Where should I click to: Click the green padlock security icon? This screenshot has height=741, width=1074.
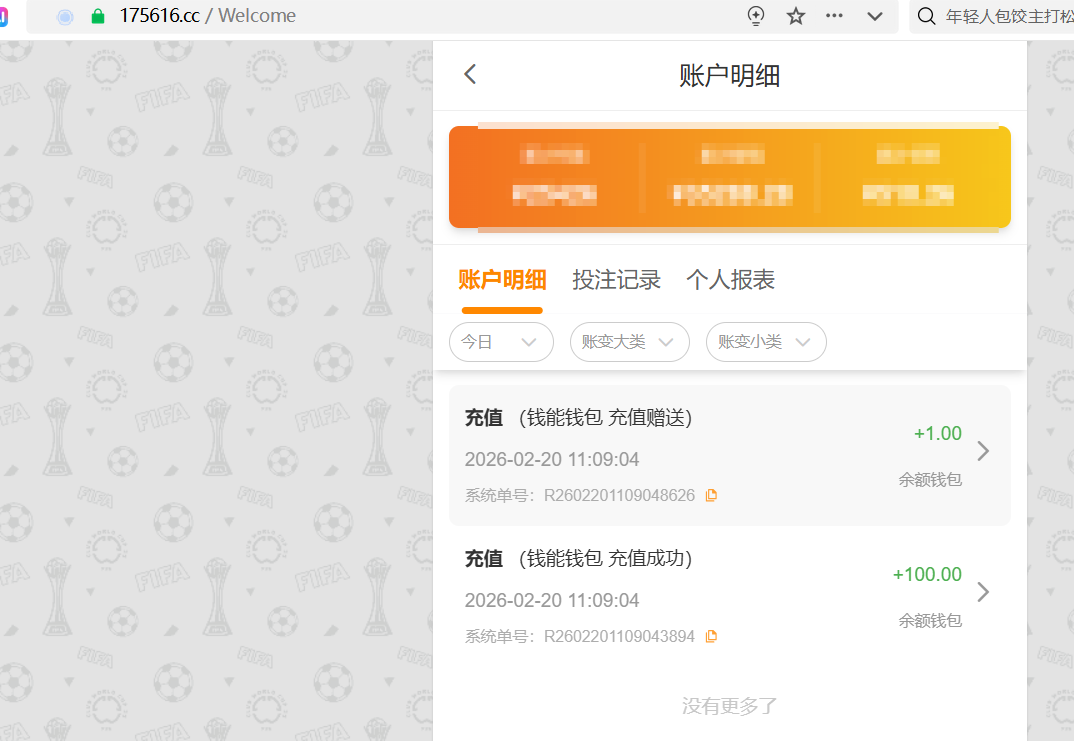[x=97, y=16]
